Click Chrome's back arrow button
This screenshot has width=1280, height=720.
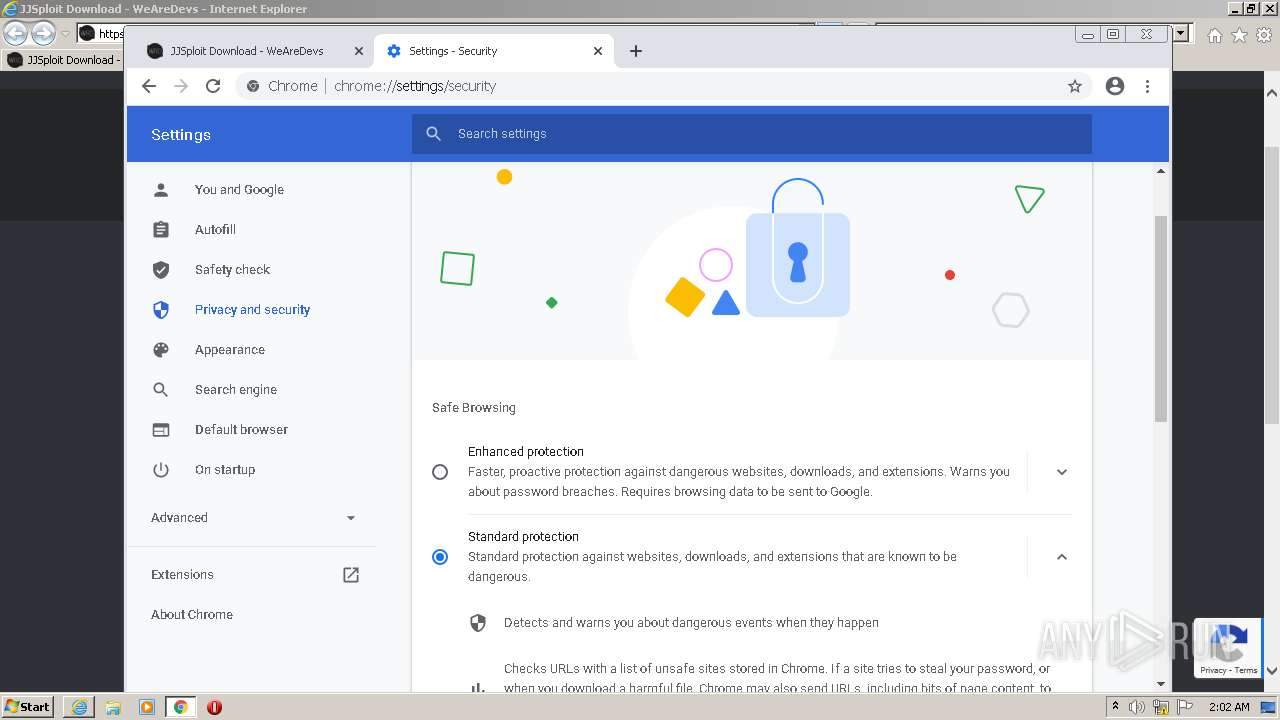pyautogui.click(x=149, y=86)
